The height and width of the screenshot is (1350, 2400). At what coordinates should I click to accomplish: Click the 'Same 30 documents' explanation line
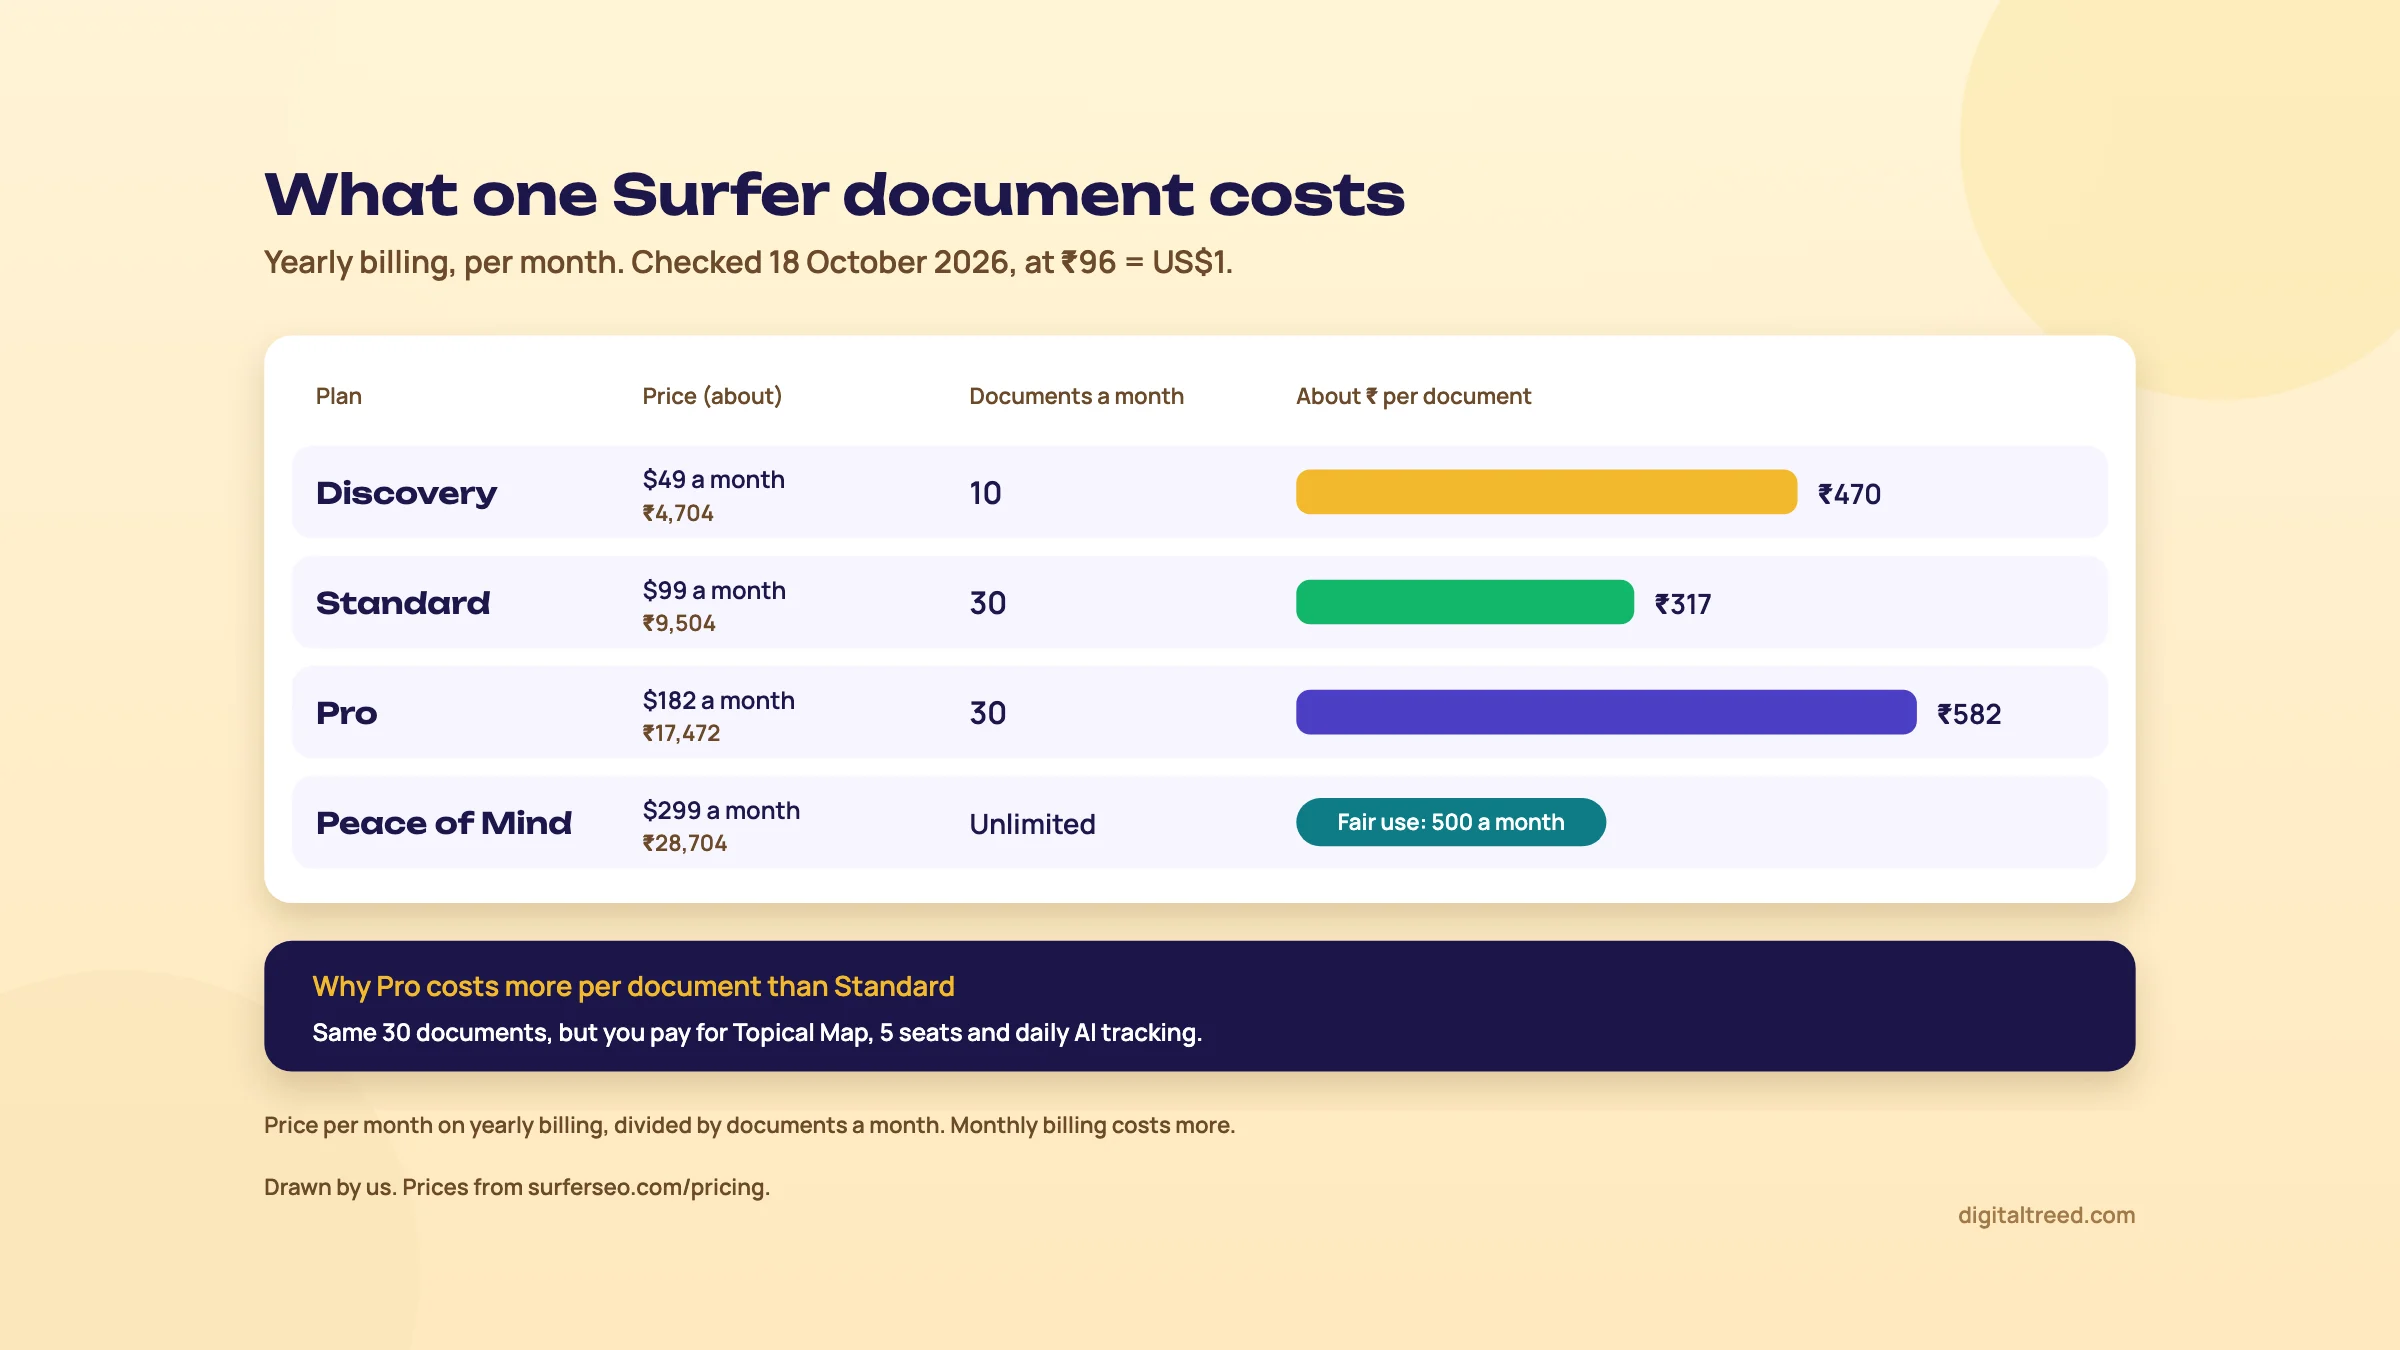757,1032
